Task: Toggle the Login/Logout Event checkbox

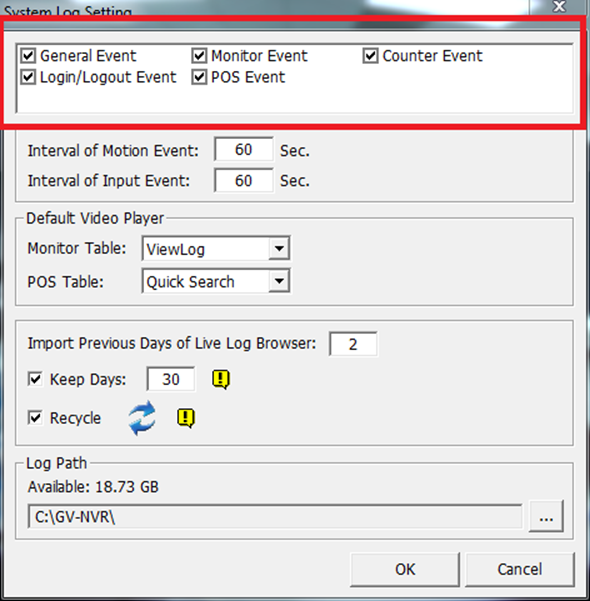Action: (28, 77)
